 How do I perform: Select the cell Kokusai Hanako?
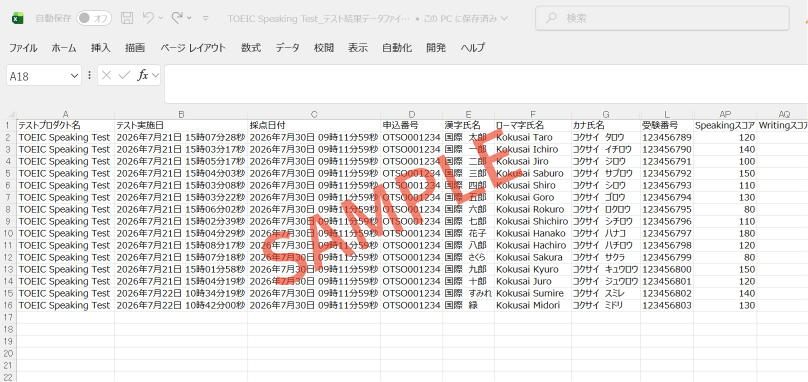[x=533, y=234]
